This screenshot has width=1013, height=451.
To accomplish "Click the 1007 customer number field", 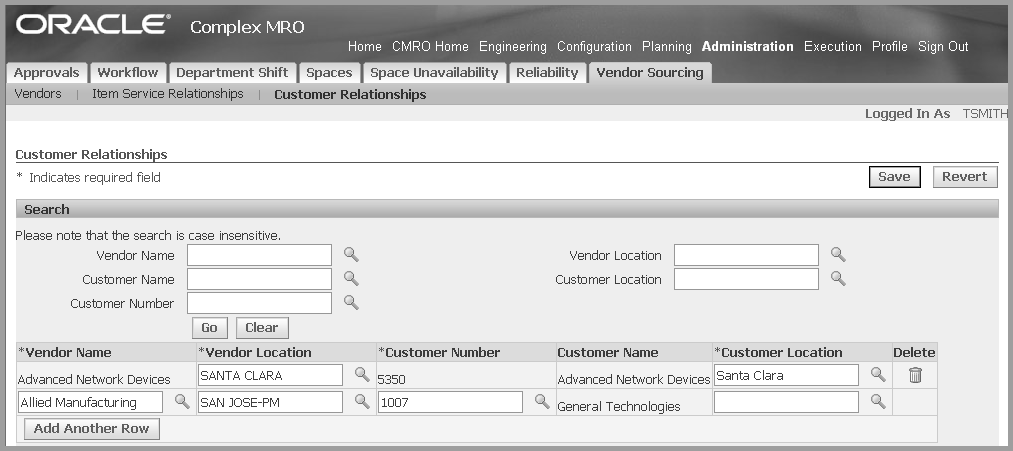I will pyautogui.click(x=450, y=402).
